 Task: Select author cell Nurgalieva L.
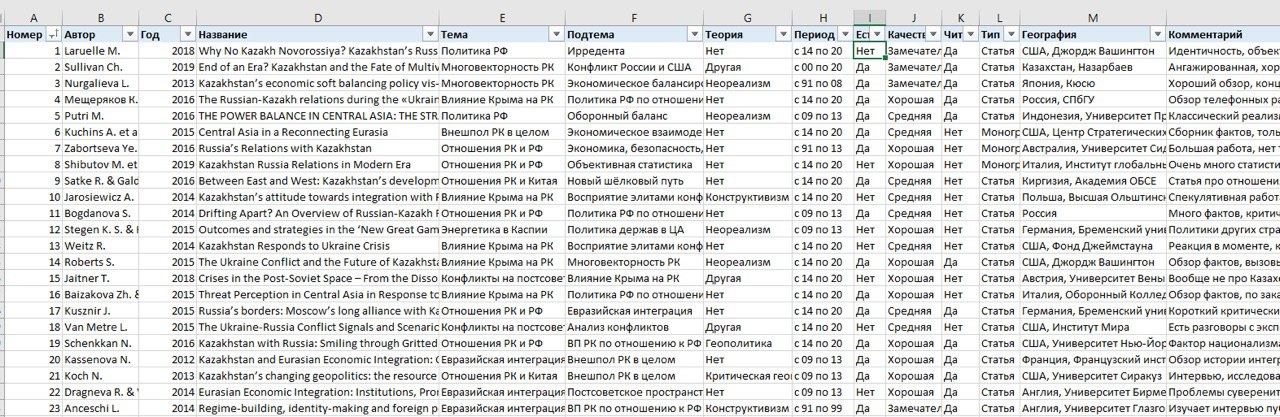point(100,83)
